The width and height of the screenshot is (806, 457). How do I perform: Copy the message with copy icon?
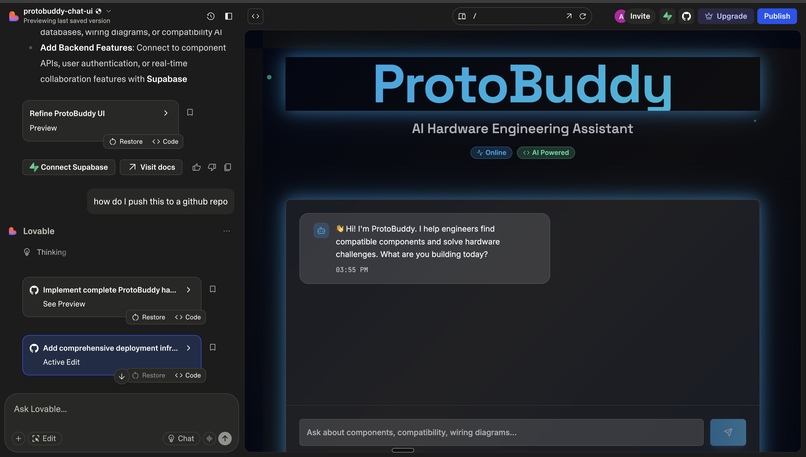[227, 167]
